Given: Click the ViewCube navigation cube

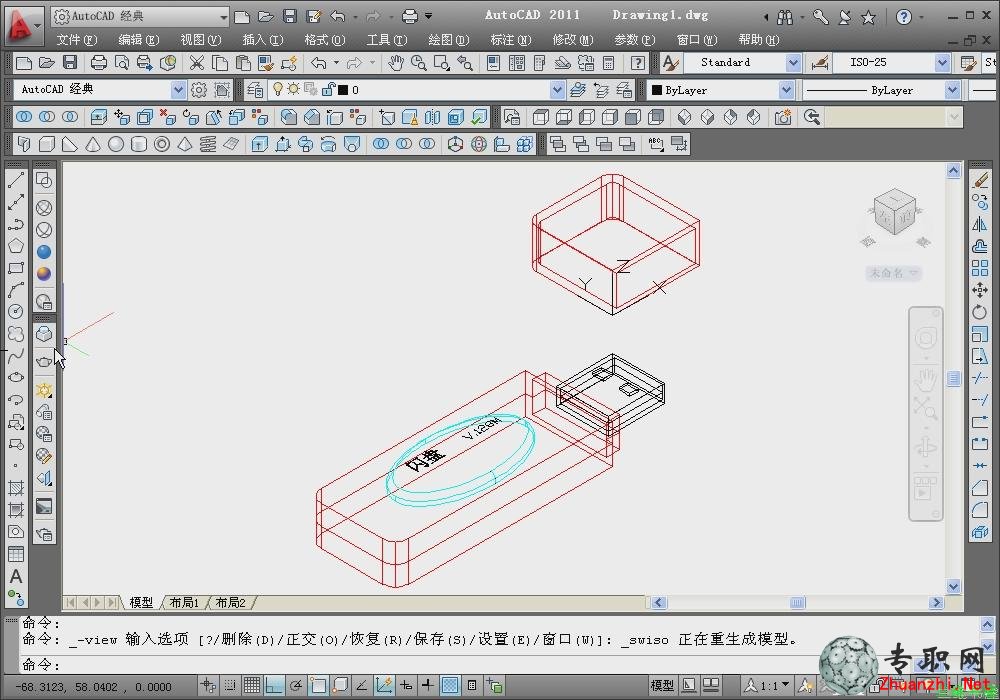Looking at the screenshot, I should [x=894, y=212].
